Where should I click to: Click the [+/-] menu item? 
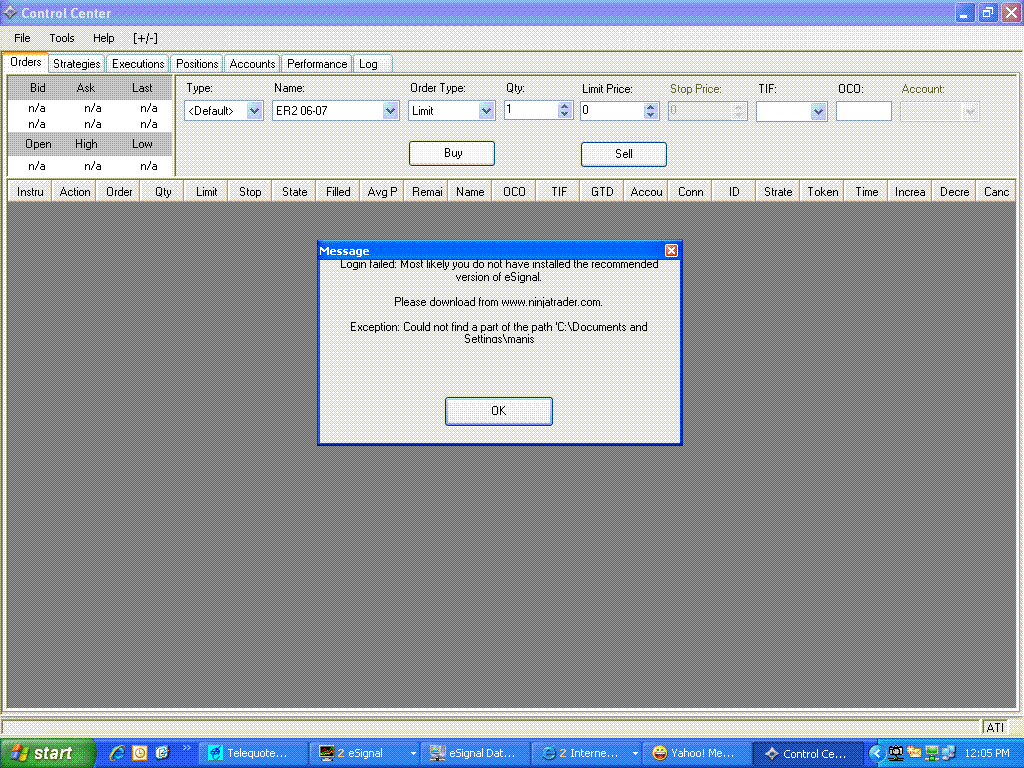point(145,39)
